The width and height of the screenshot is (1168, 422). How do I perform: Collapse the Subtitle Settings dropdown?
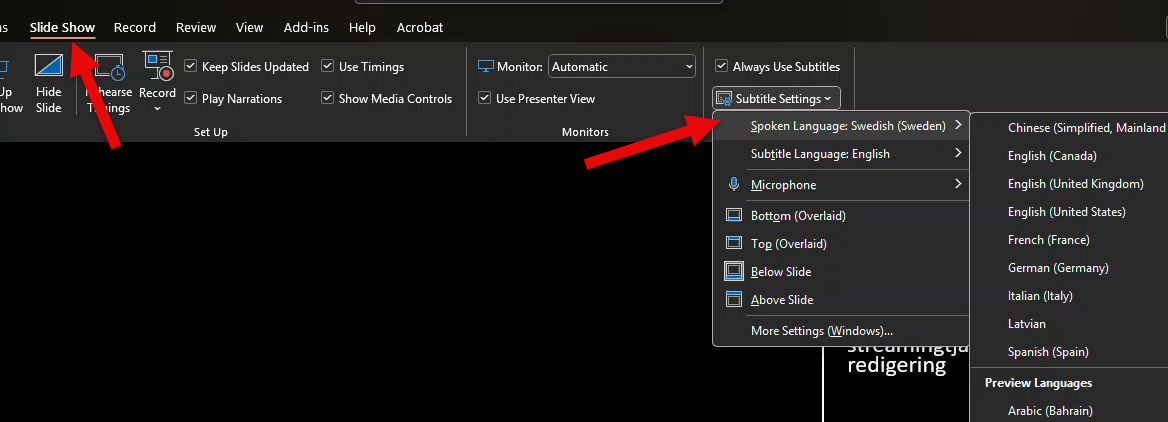[776, 99]
